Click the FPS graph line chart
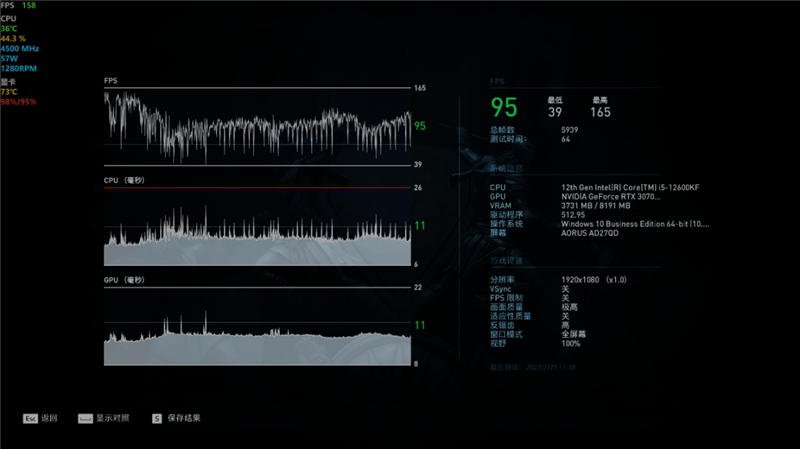Screen dimensions: 800x449 tap(257, 127)
